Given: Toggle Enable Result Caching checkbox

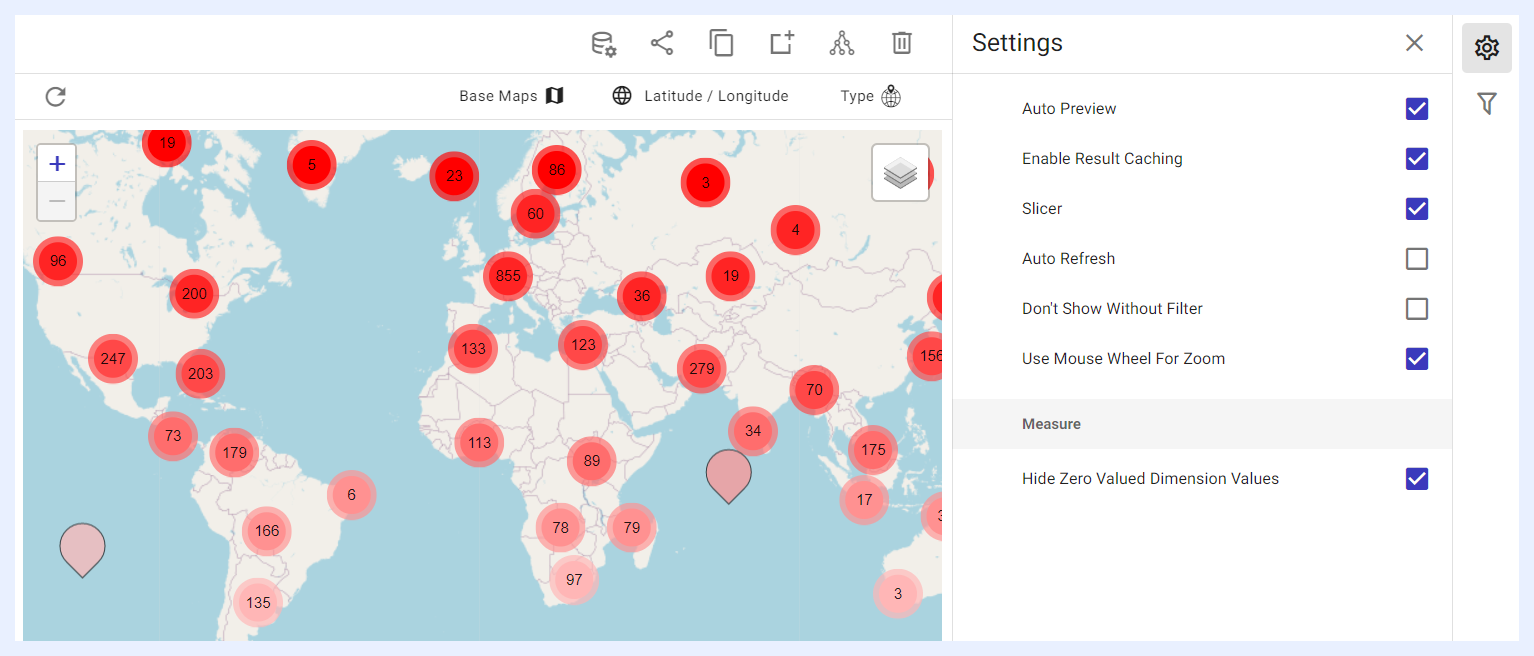Looking at the screenshot, I should pos(1417,159).
